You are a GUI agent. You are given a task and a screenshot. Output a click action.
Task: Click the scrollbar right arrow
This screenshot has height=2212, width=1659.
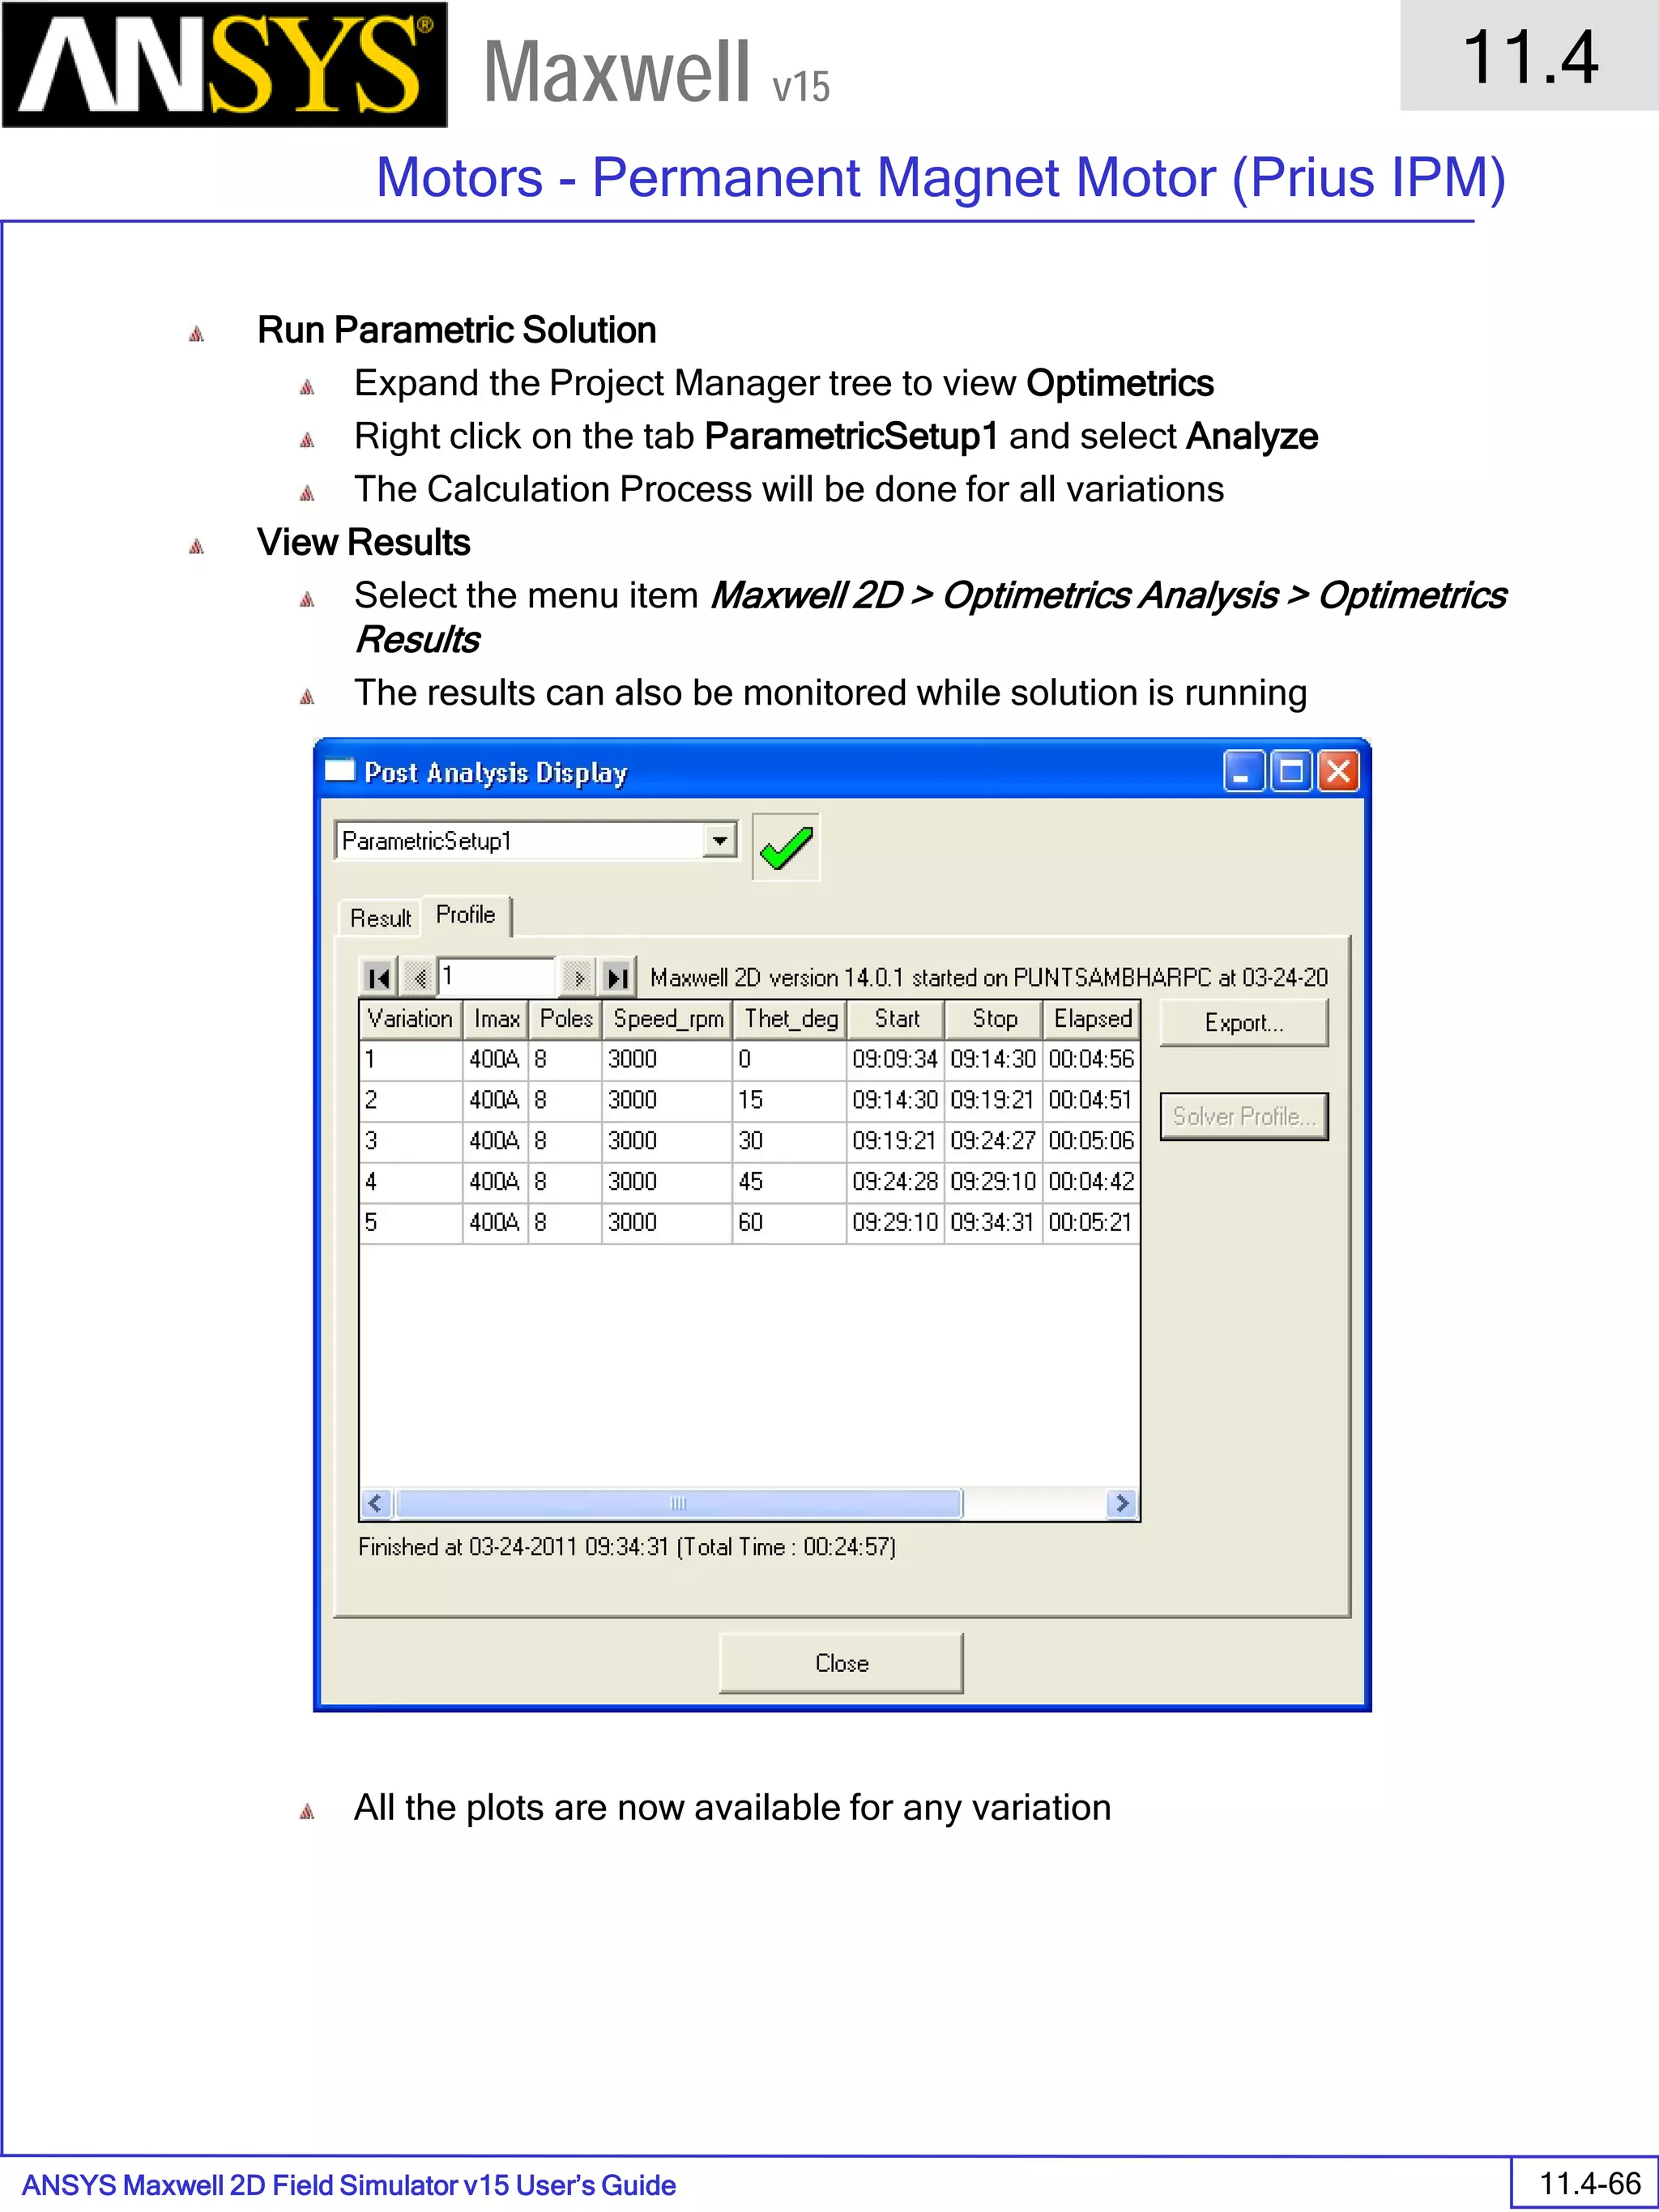pyautogui.click(x=1122, y=1503)
